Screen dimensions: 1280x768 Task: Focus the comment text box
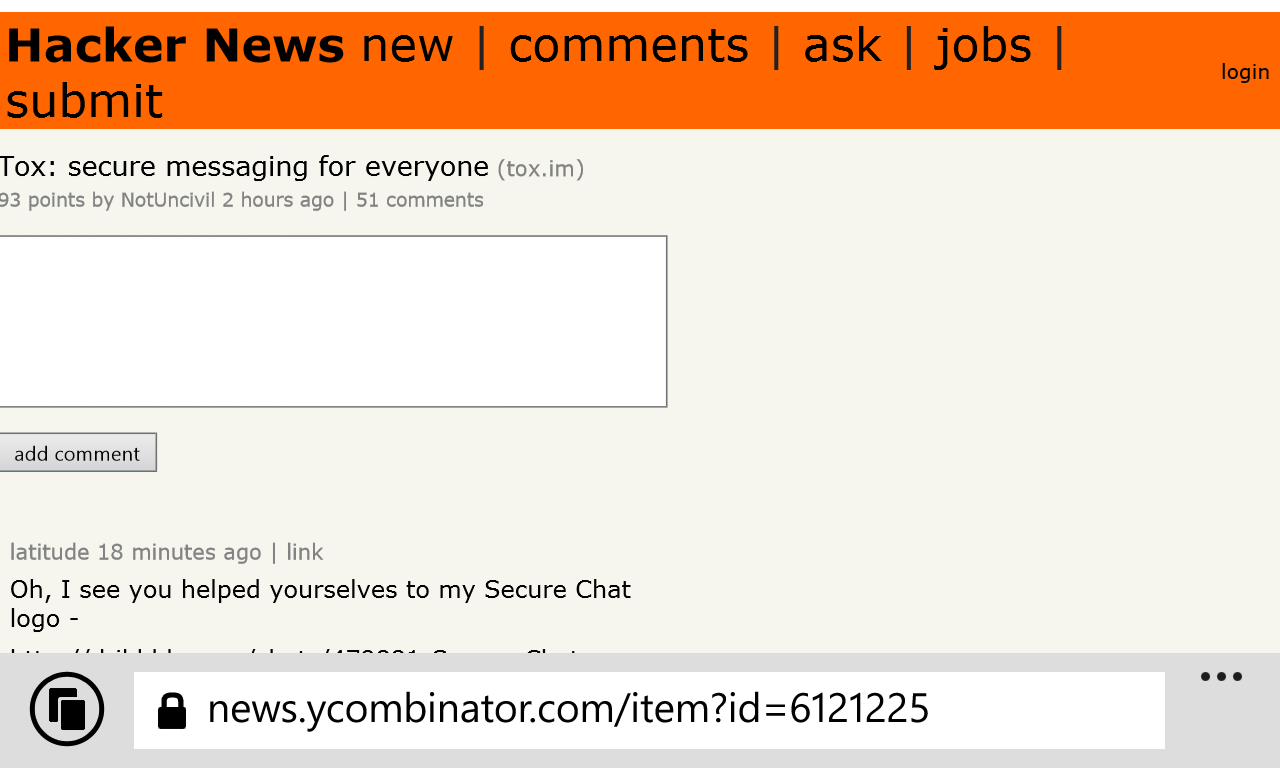332,321
